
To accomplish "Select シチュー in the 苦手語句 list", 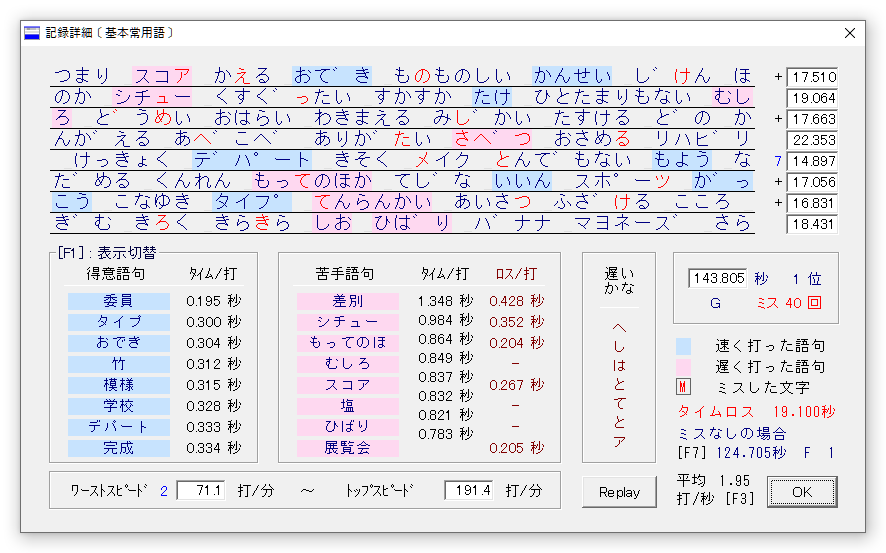I will coord(348,322).
